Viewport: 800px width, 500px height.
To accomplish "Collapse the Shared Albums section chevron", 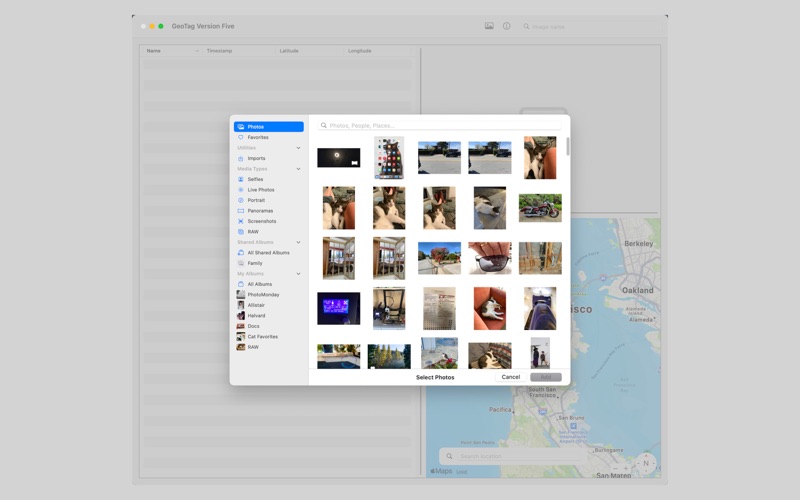I will [298, 242].
